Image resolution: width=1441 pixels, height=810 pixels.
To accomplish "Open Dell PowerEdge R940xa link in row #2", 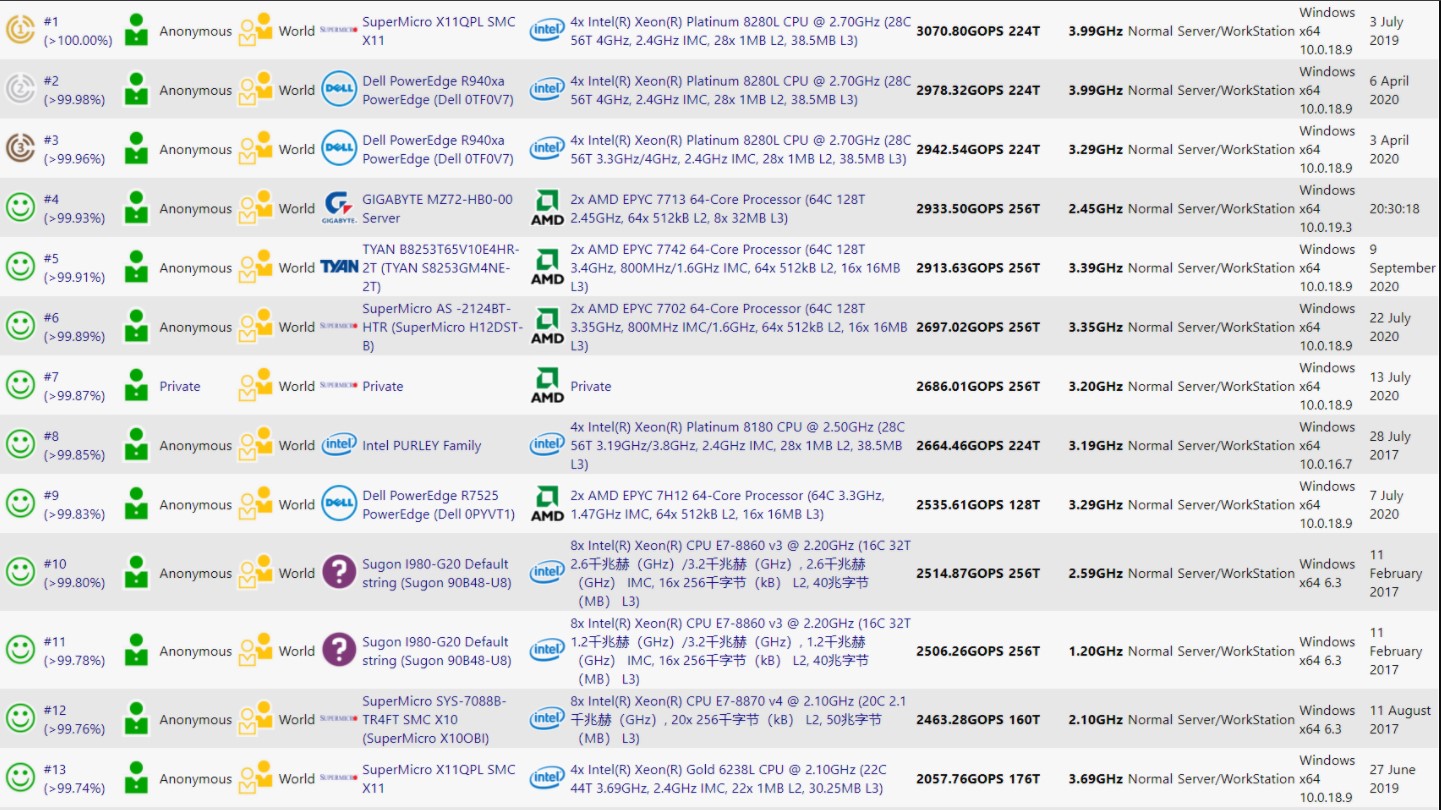I will pyautogui.click(x=437, y=90).
